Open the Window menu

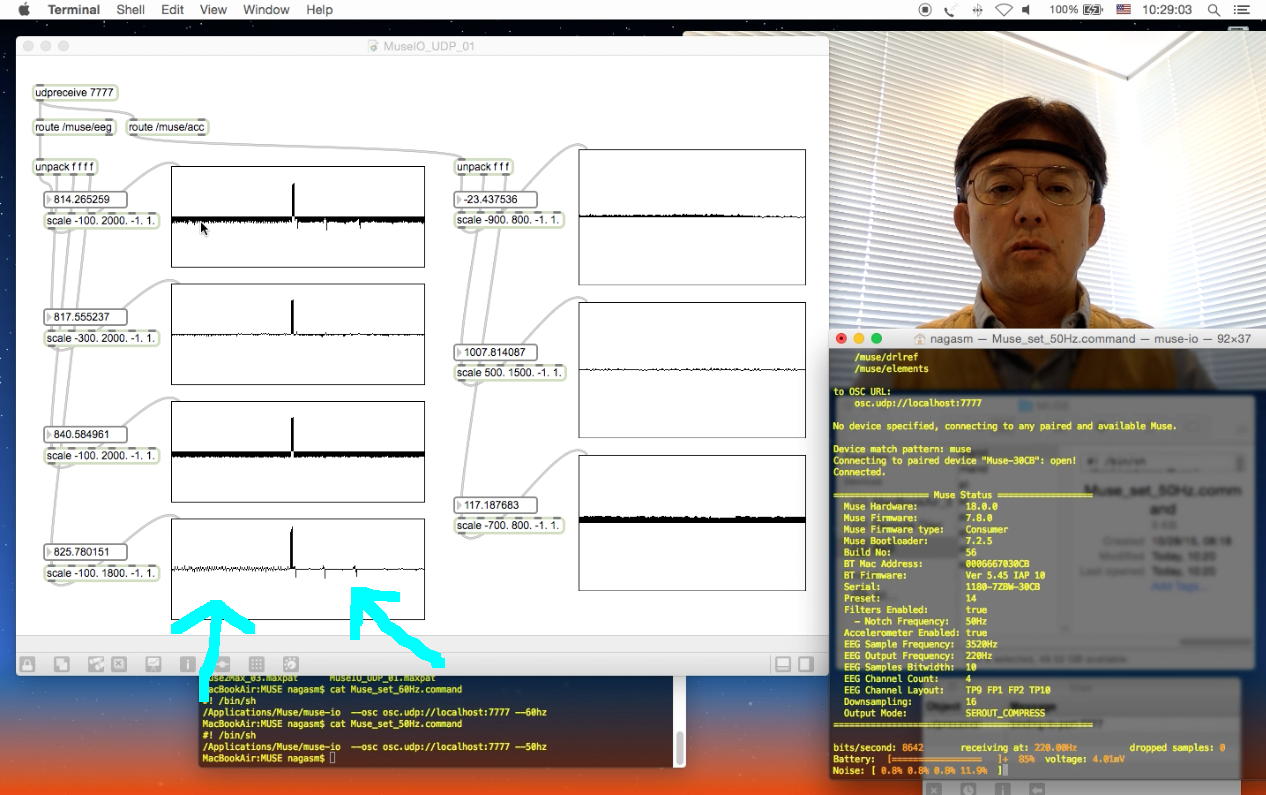tap(267, 9)
